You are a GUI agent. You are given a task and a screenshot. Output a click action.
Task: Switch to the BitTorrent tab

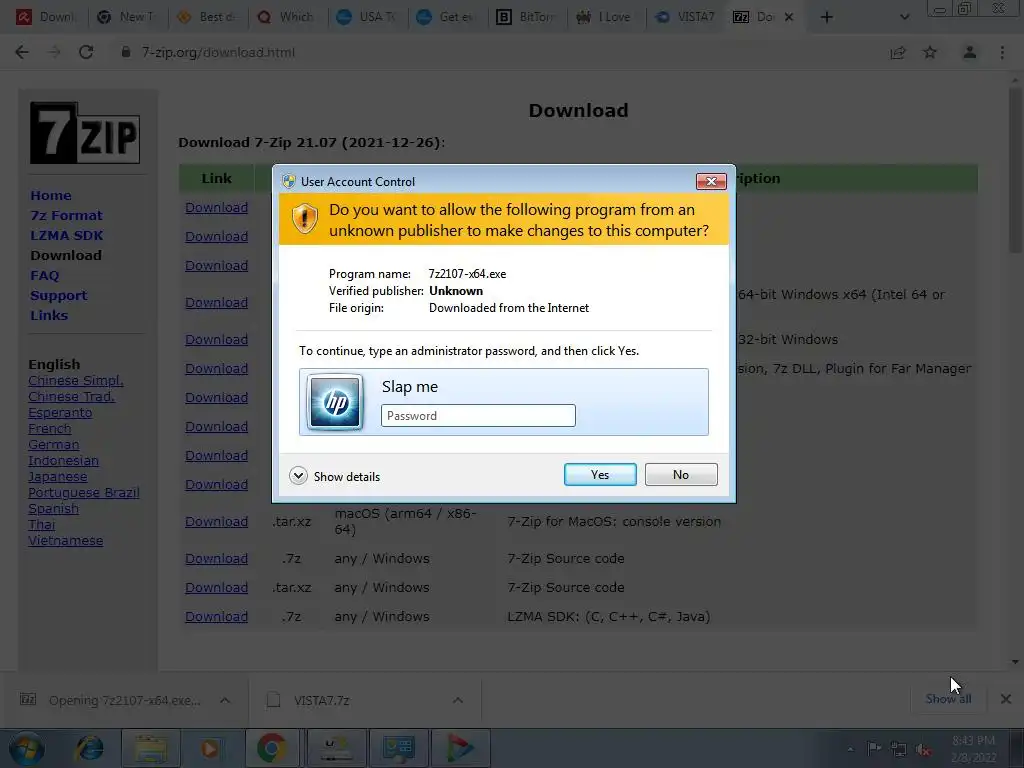click(526, 17)
